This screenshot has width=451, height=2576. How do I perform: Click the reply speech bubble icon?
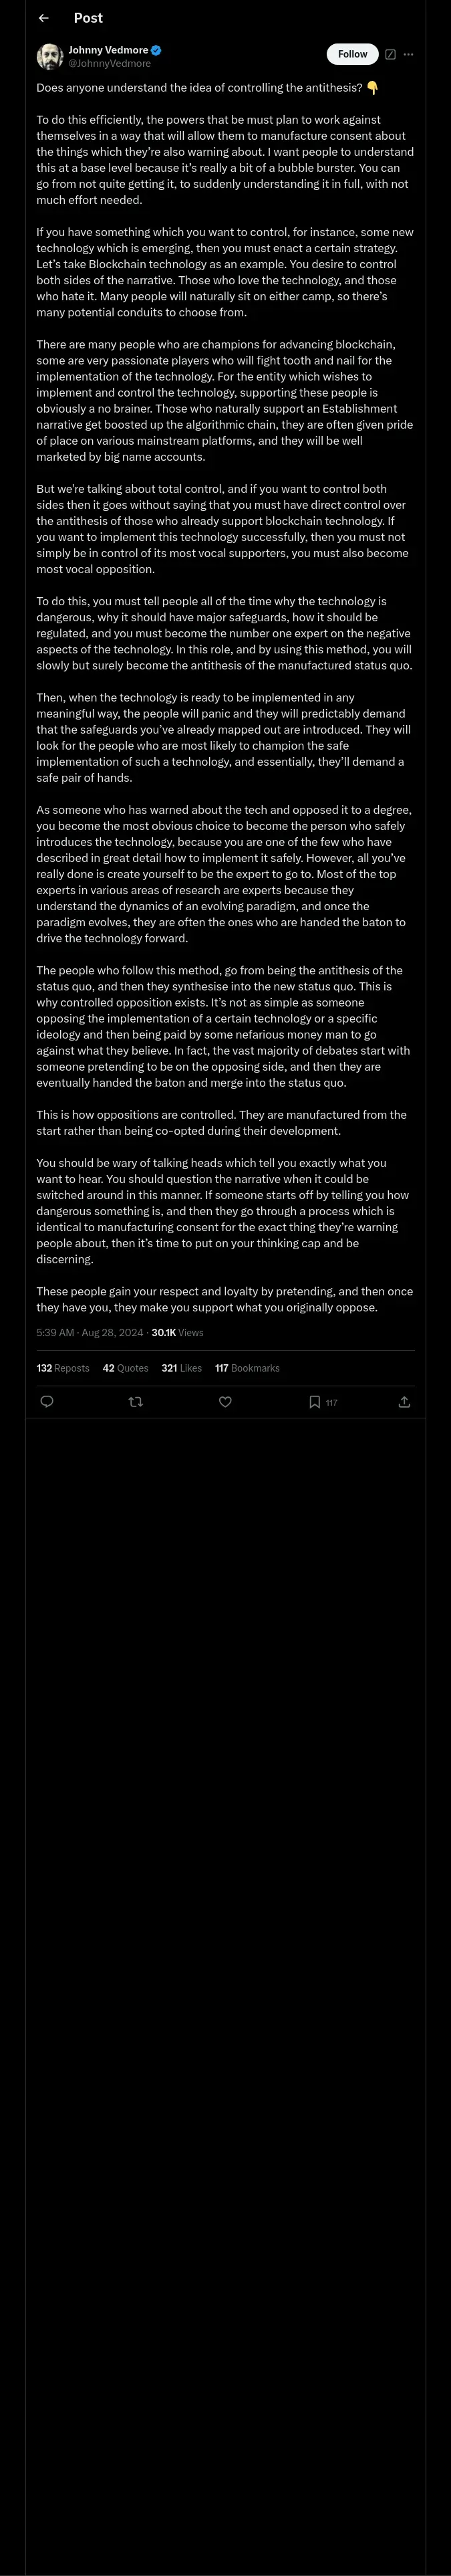pyautogui.click(x=46, y=1402)
